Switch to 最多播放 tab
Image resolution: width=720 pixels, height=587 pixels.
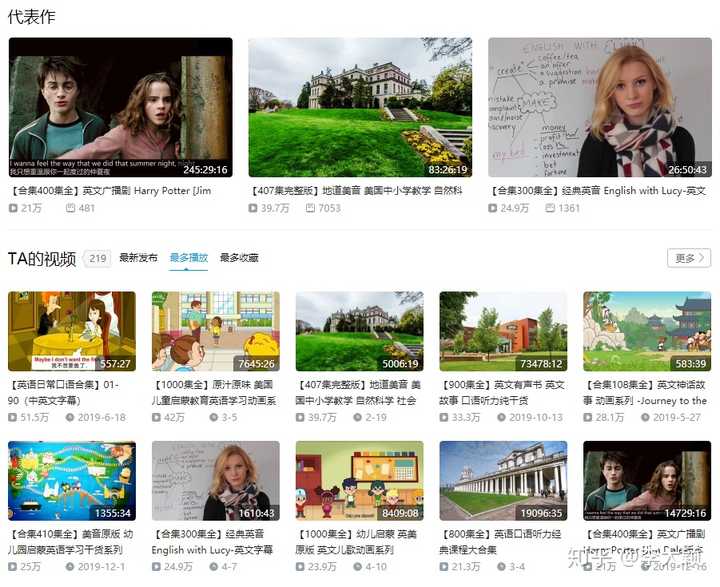click(x=189, y=258)
